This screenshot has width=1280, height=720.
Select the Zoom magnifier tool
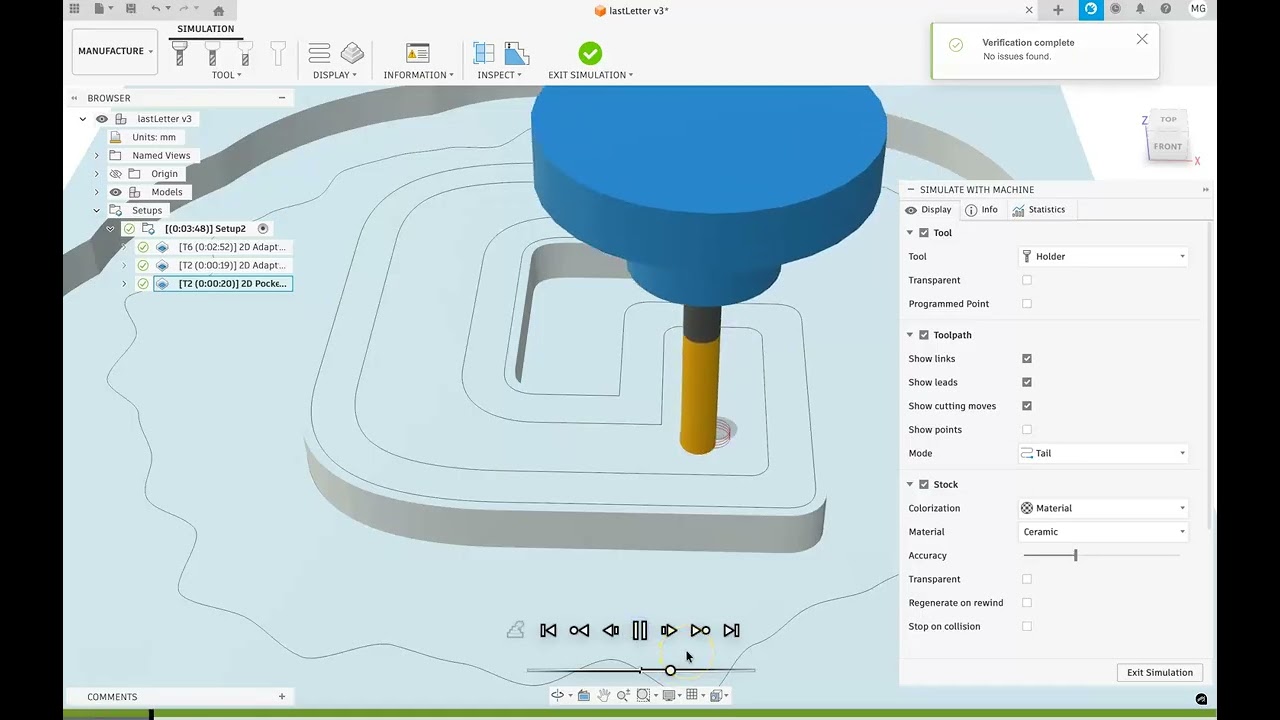click(624, 695)
